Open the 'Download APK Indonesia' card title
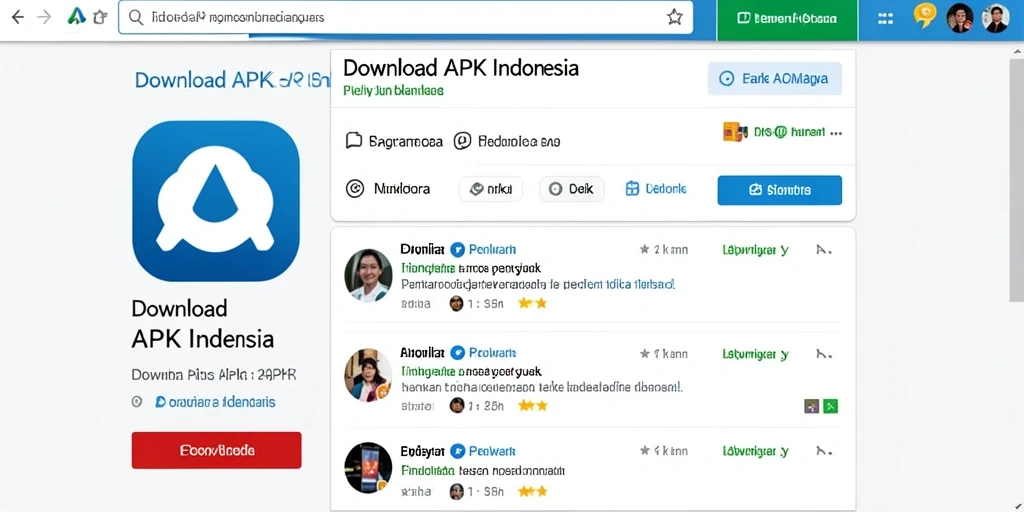This screenshot has width=1024, height=512. (461, 67)
